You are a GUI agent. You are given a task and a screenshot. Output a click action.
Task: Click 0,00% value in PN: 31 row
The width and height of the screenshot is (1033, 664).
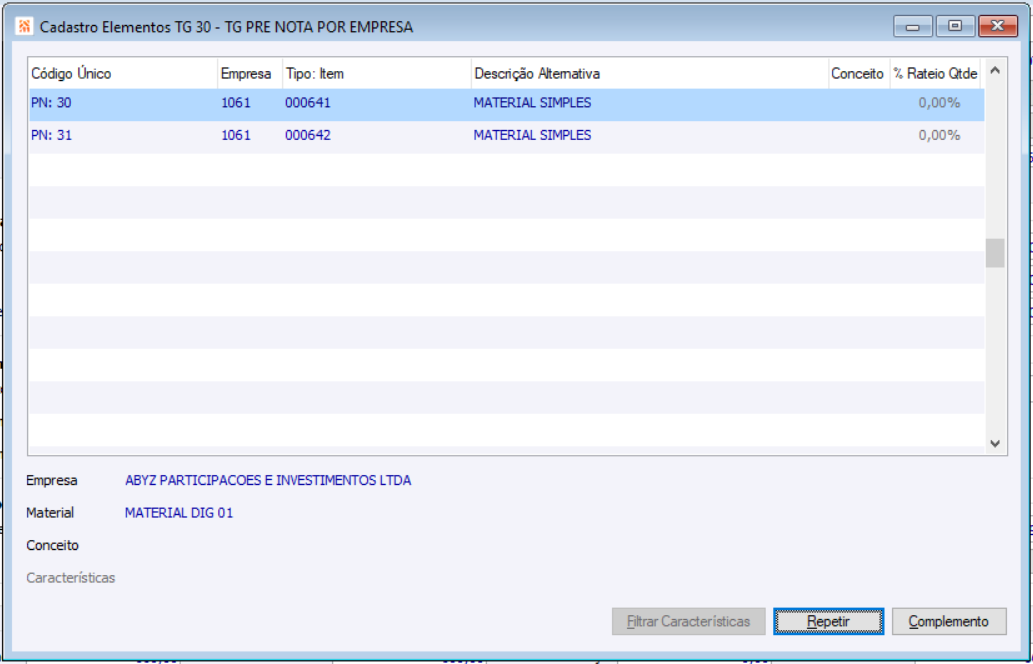click(939, 136)
